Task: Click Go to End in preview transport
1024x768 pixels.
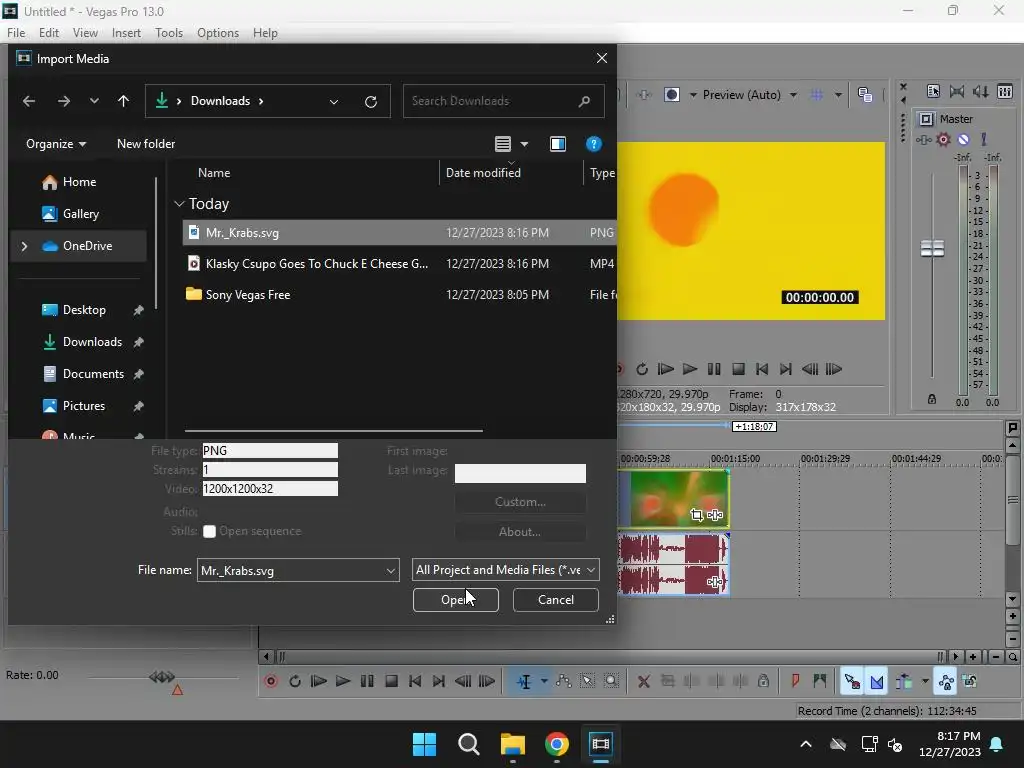Action: [786, 369]
